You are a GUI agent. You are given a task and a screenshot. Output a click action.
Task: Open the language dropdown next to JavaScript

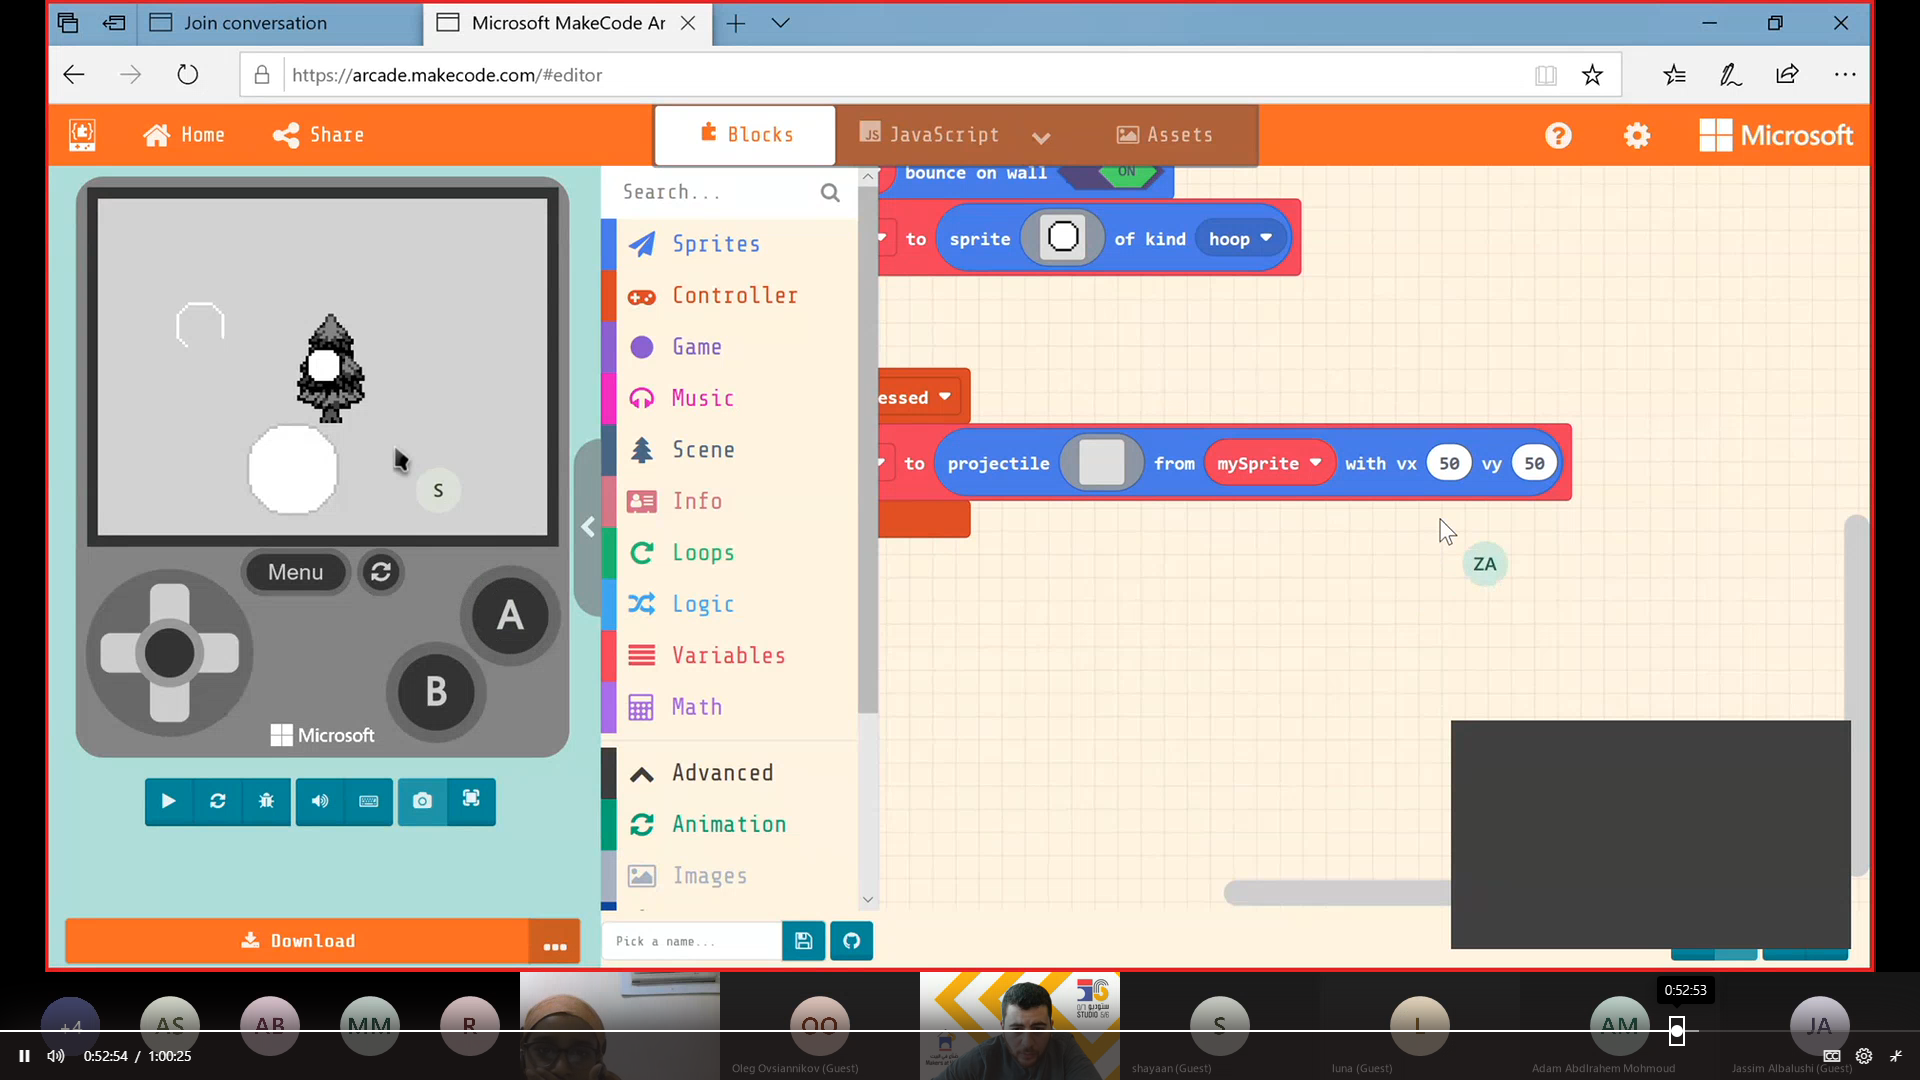coord(1041,137)
